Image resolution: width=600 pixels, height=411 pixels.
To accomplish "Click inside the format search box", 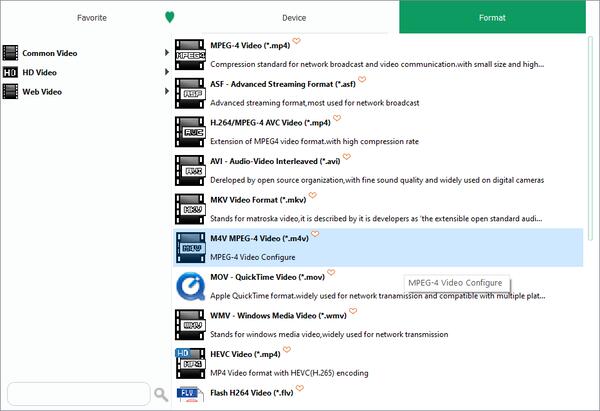I will [x=79, y=394].
